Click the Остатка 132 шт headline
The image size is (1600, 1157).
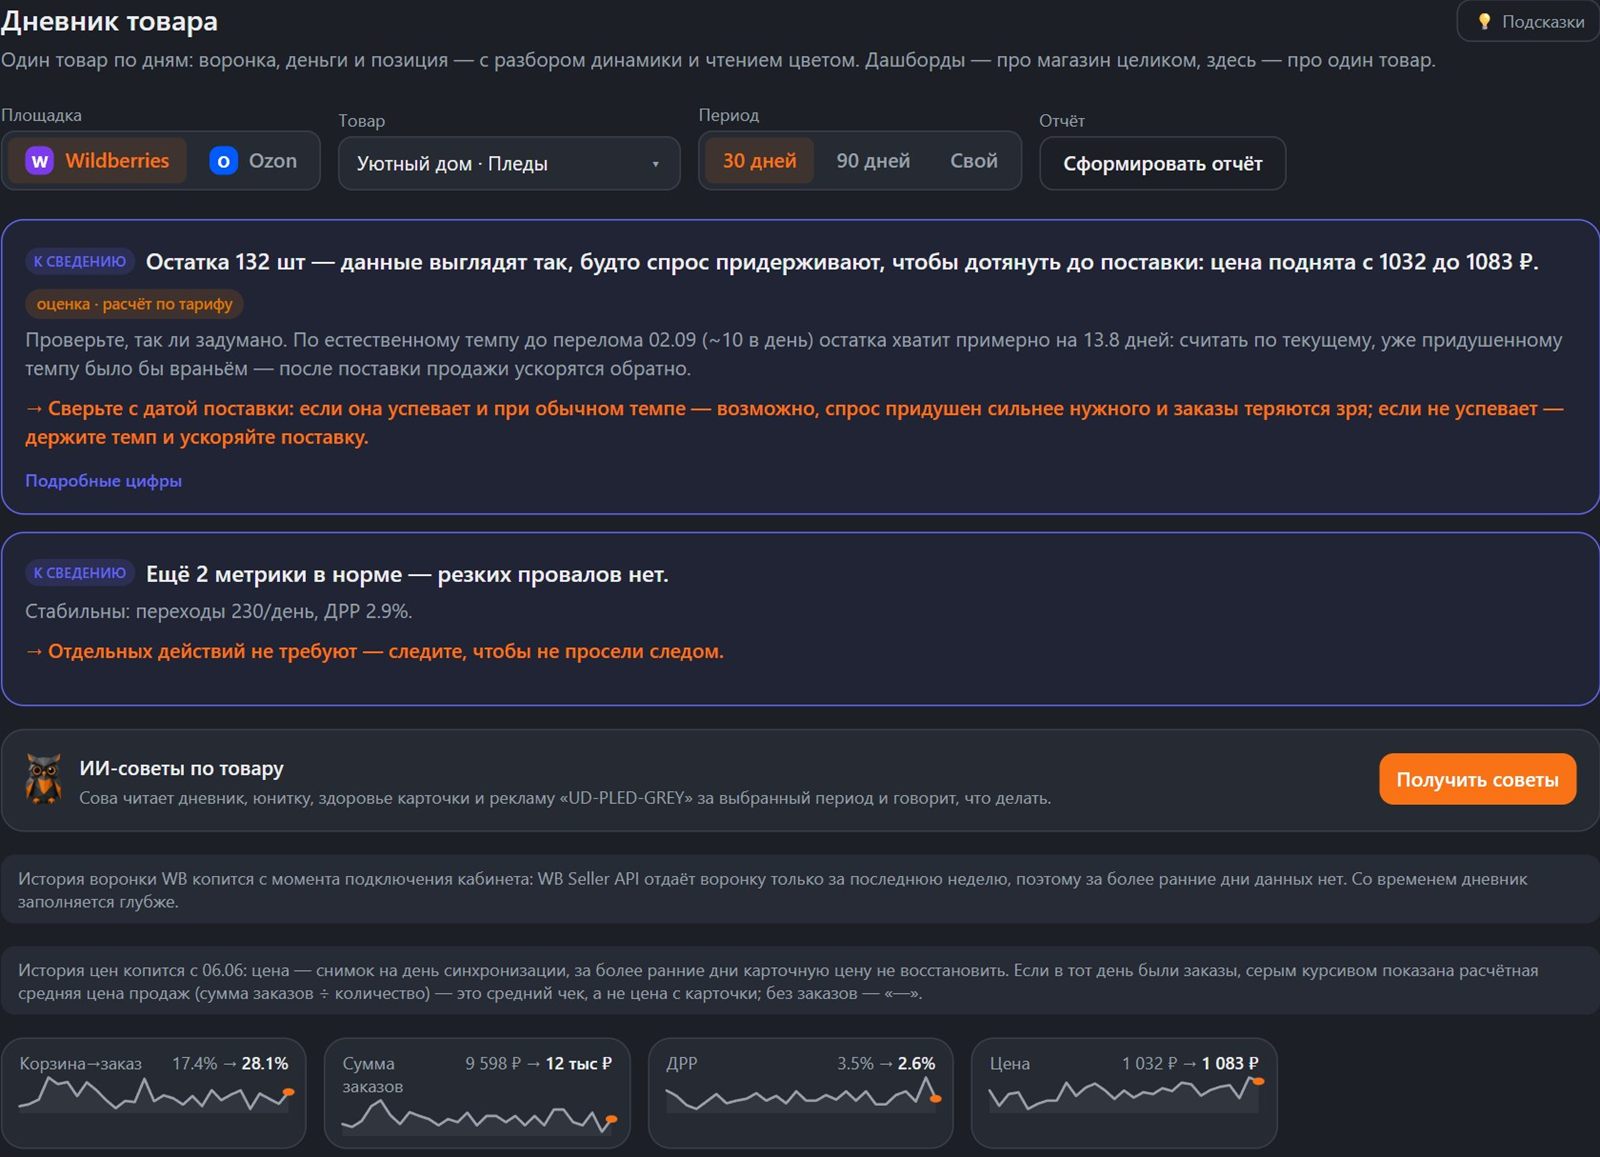click(x=842, y=262)
